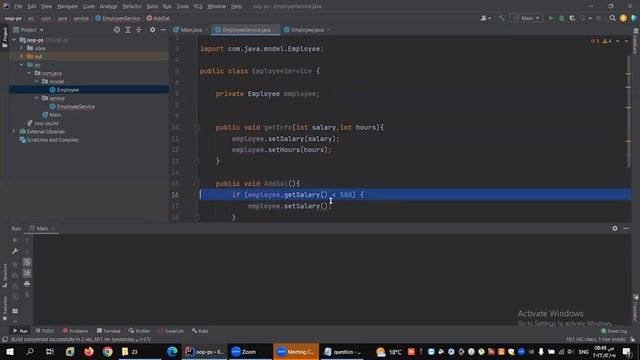Open the SonarLint tool window
This screenshot has width=640, height=360.
(171, 331)
